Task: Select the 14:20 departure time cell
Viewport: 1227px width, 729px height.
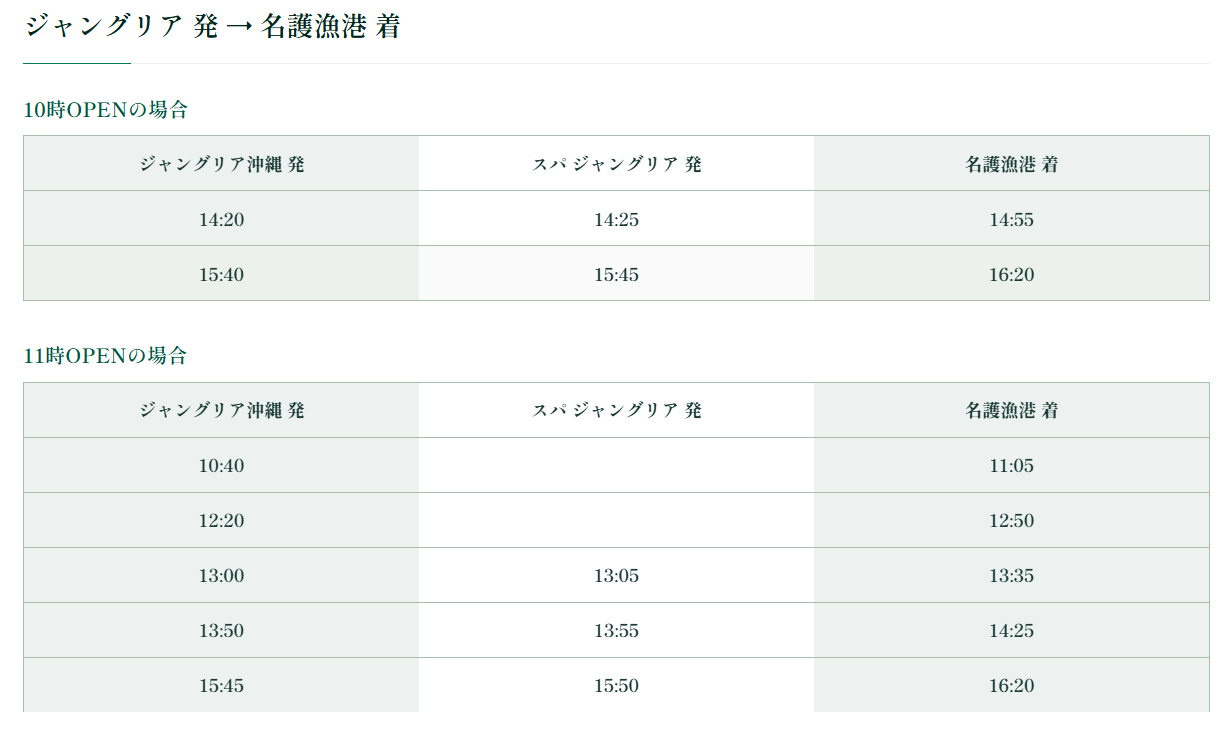Action: pos(221,220)
